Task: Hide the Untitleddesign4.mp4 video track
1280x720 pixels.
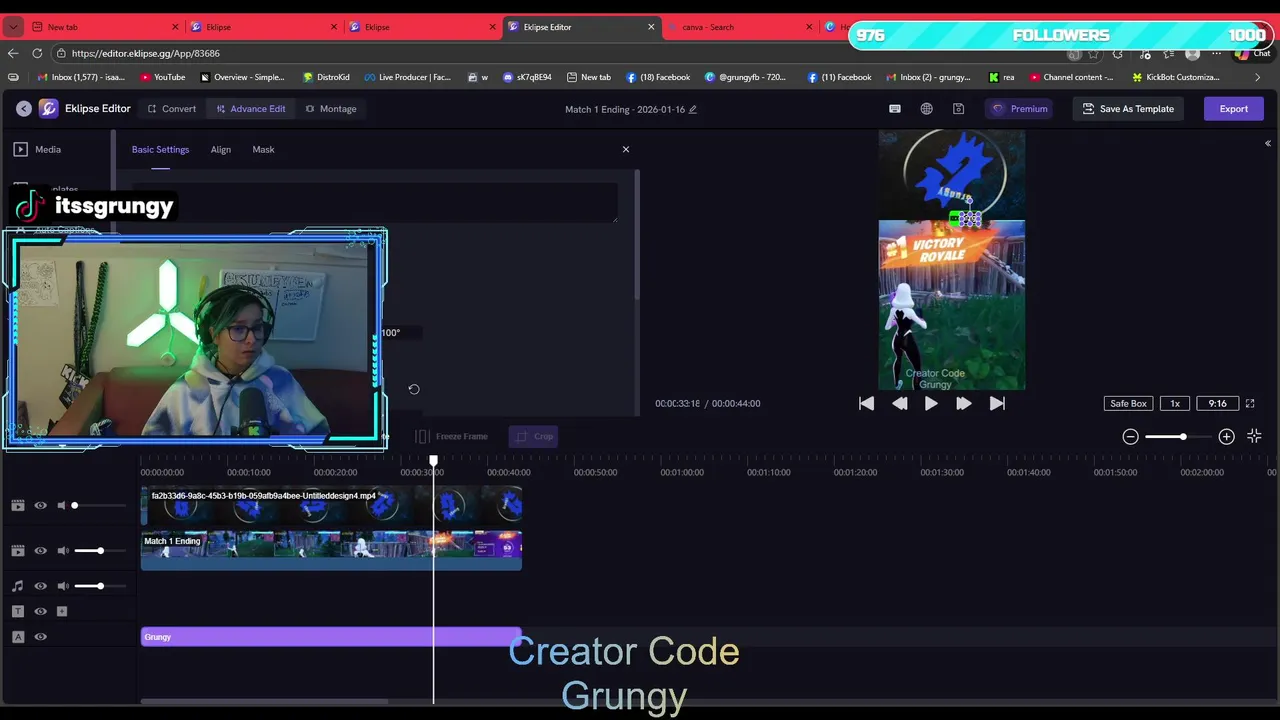Action: 41,505
